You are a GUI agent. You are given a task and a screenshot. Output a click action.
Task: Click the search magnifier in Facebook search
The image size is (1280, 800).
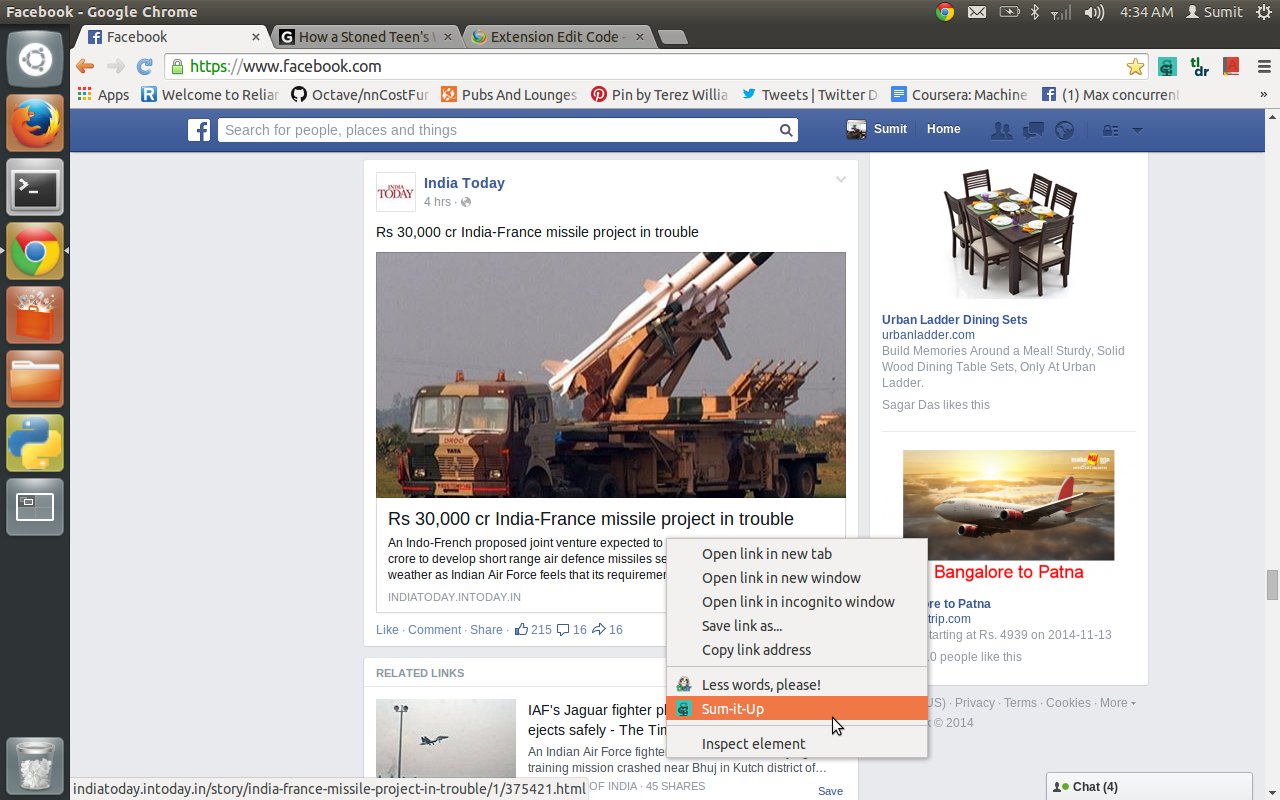click(x=787, y=130)
